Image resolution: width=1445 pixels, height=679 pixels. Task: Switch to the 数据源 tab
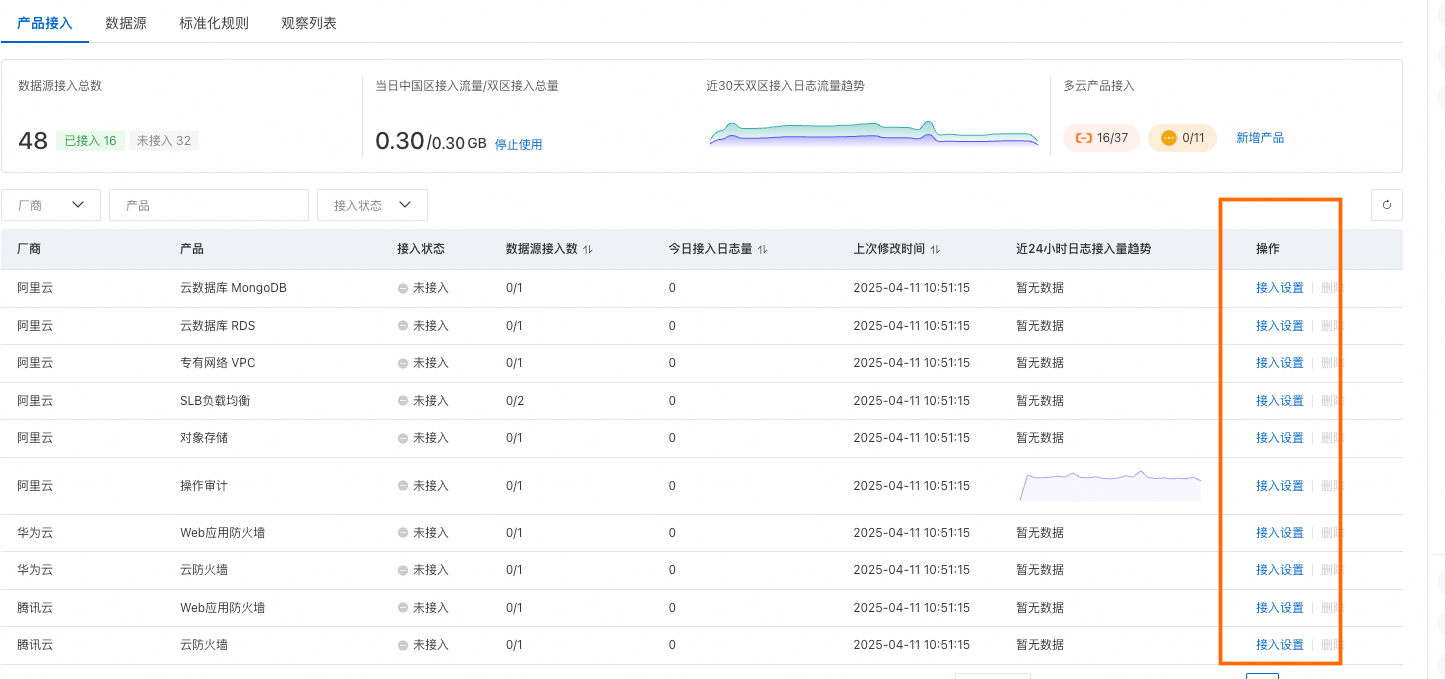126,22
